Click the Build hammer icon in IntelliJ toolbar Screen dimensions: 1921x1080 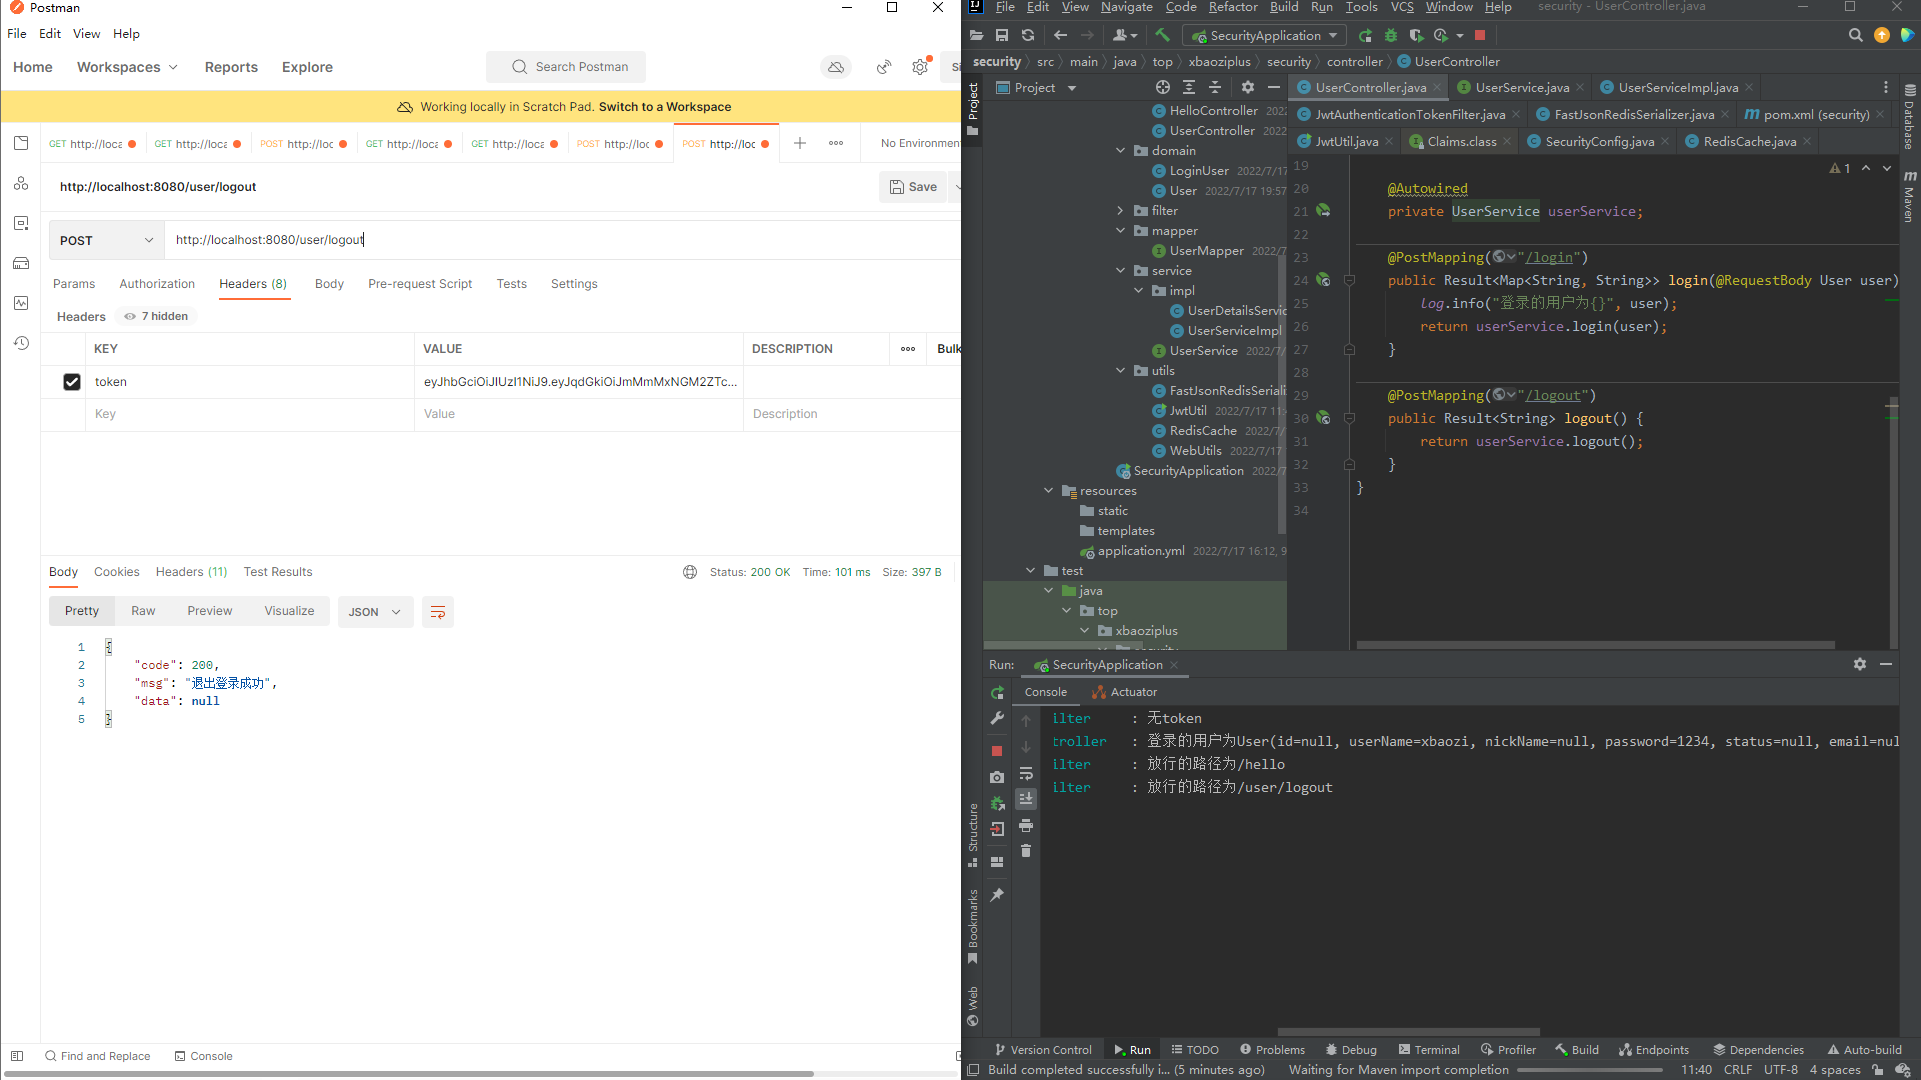[1162, 35]
